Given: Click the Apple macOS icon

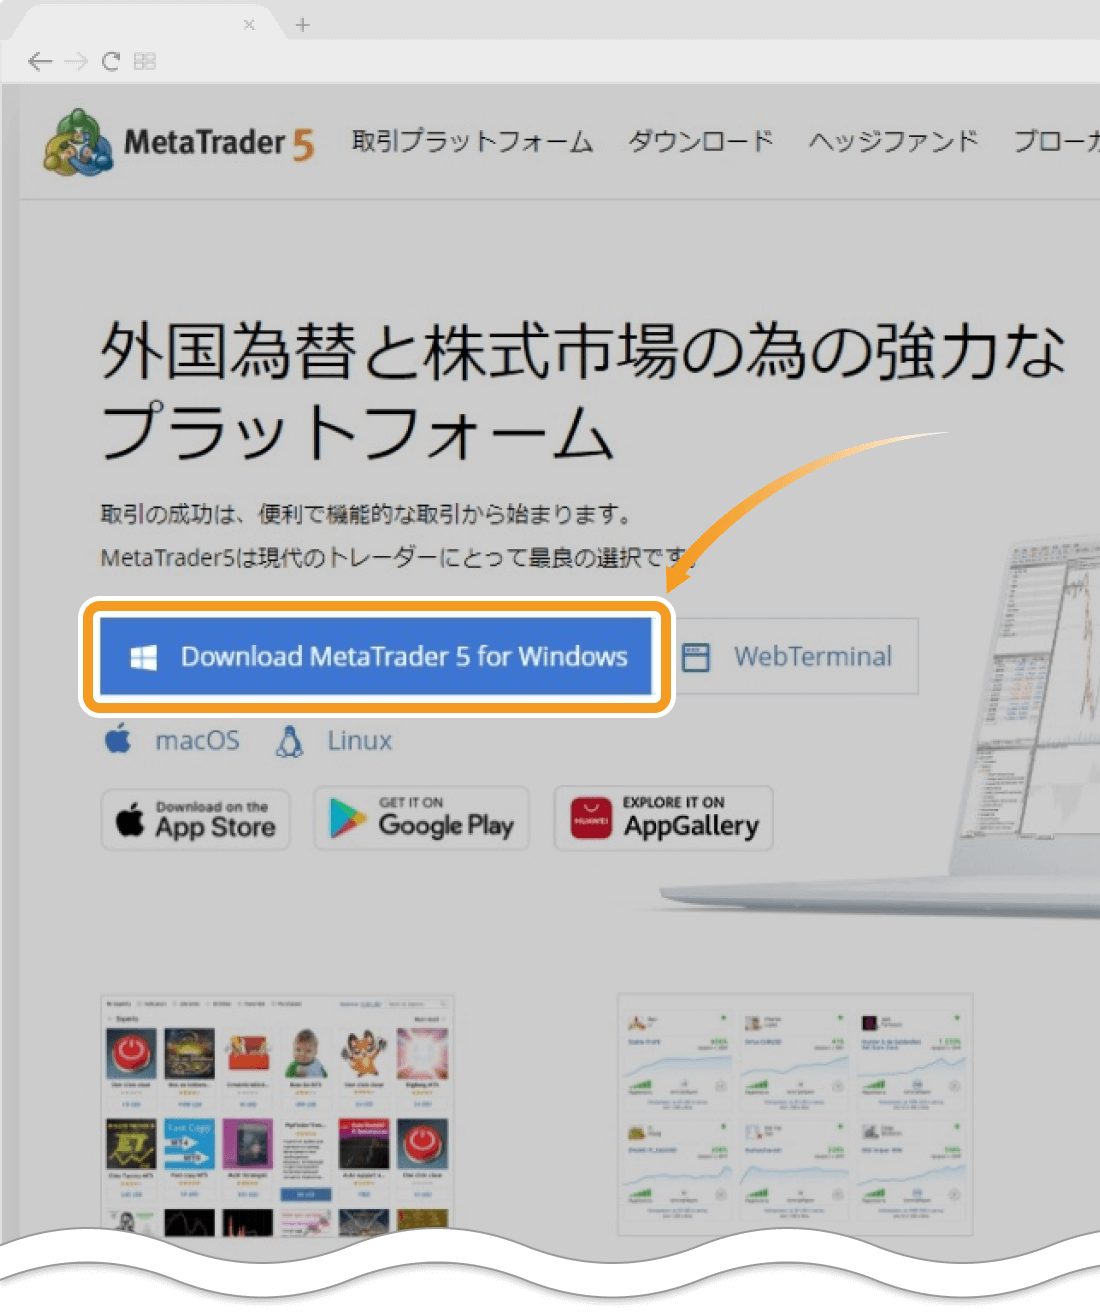Looking at the screenshot, I should [x=118, y=740].
